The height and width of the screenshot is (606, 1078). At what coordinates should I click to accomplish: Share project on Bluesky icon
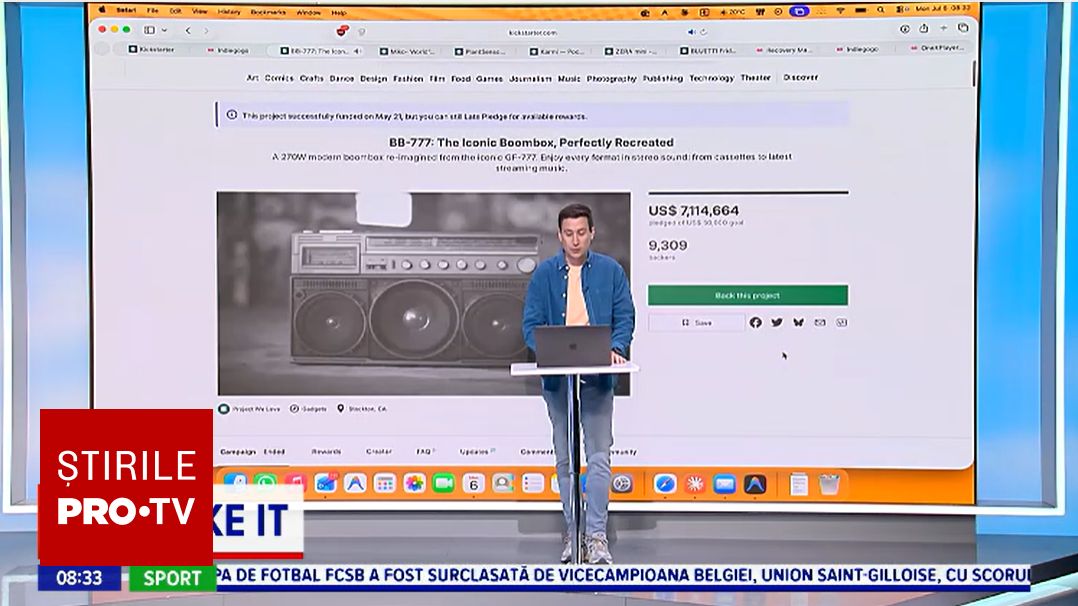(x=798, y=323)
